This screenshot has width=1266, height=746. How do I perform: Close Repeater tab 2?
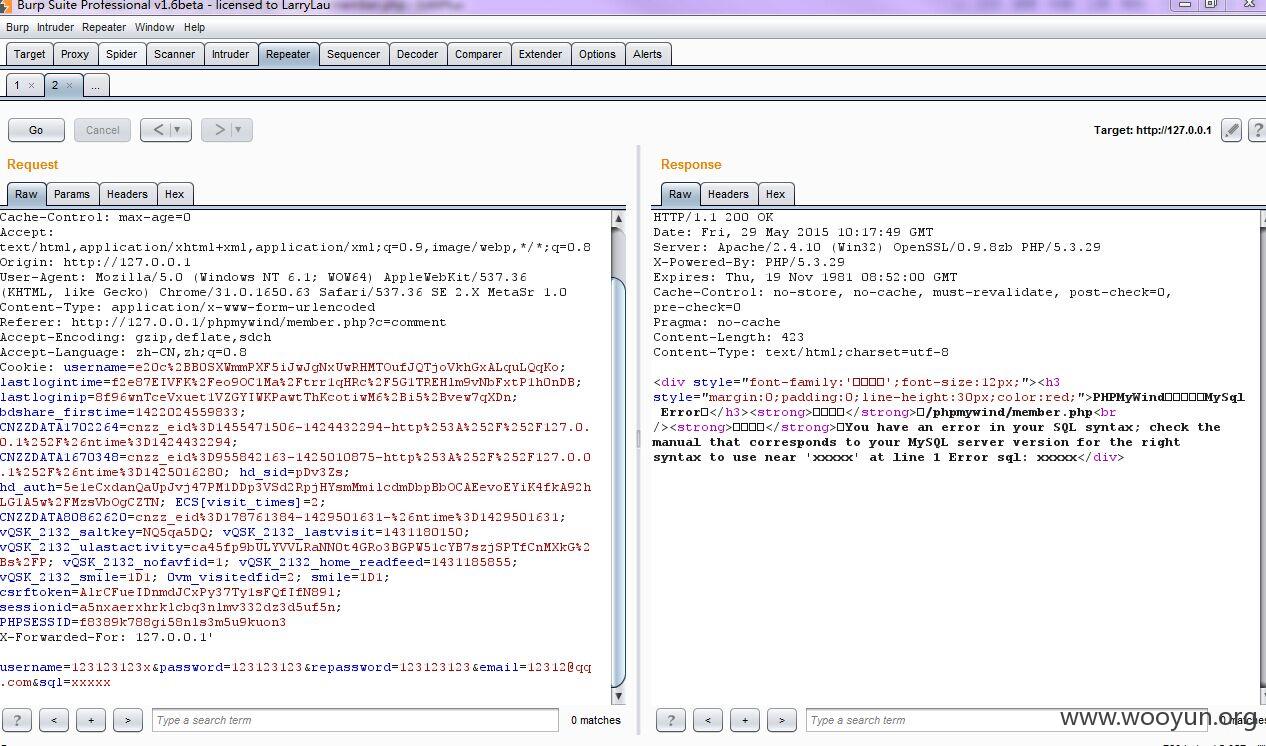click(x=69, y=86)
